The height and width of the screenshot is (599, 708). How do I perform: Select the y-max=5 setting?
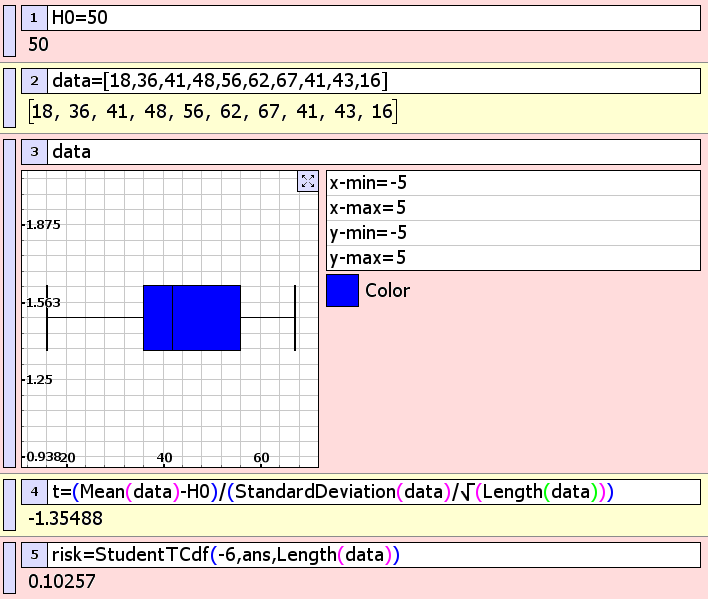pos(513,257)
